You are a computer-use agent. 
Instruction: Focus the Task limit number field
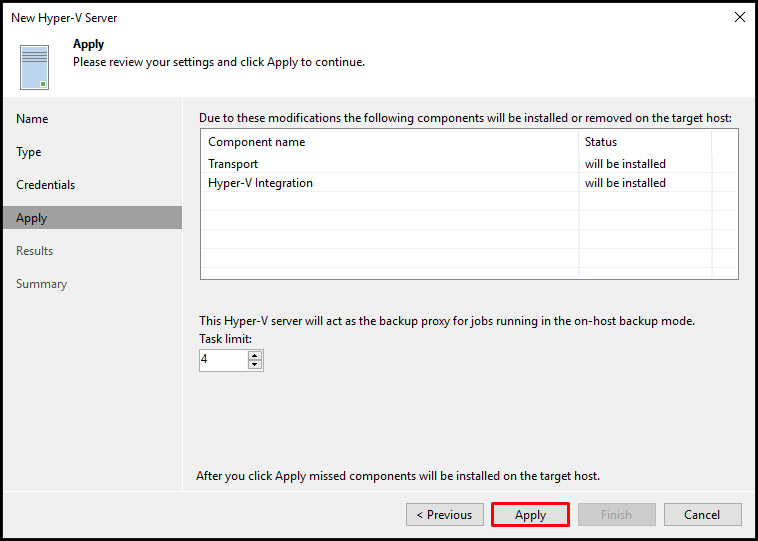[x=224, y=360]
